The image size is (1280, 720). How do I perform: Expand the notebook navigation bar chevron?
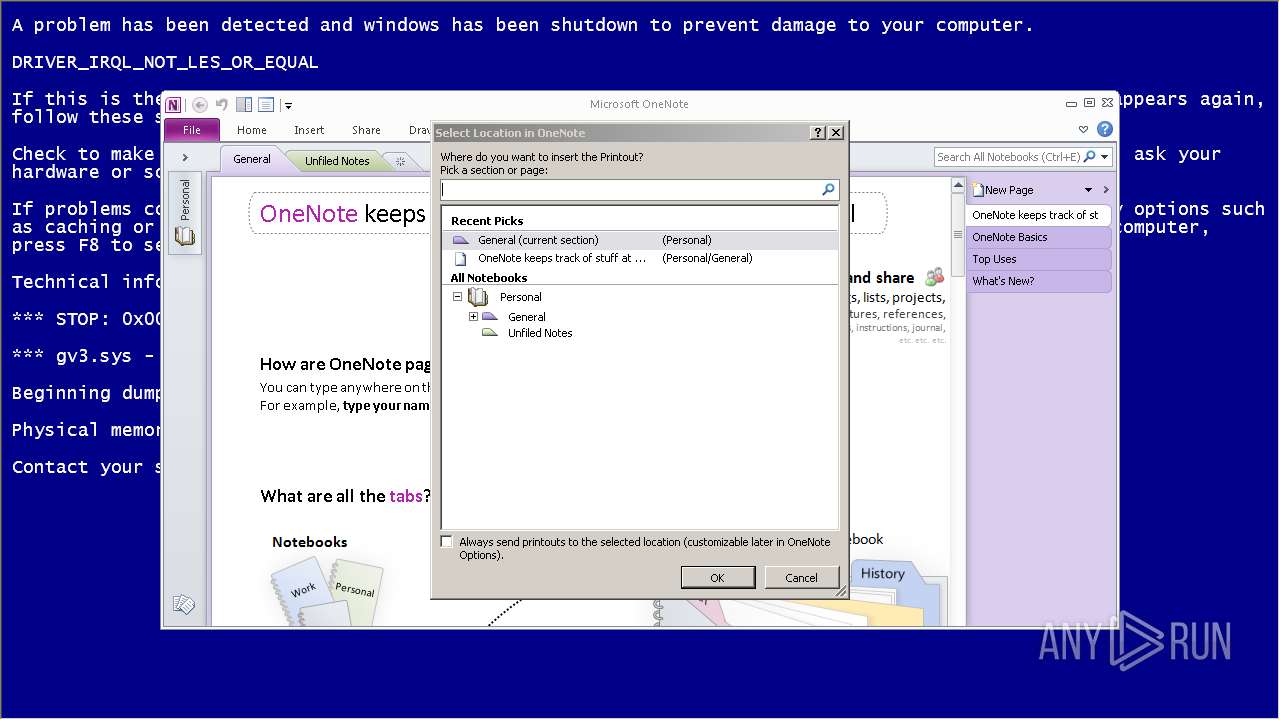click(x=185, y=157)
